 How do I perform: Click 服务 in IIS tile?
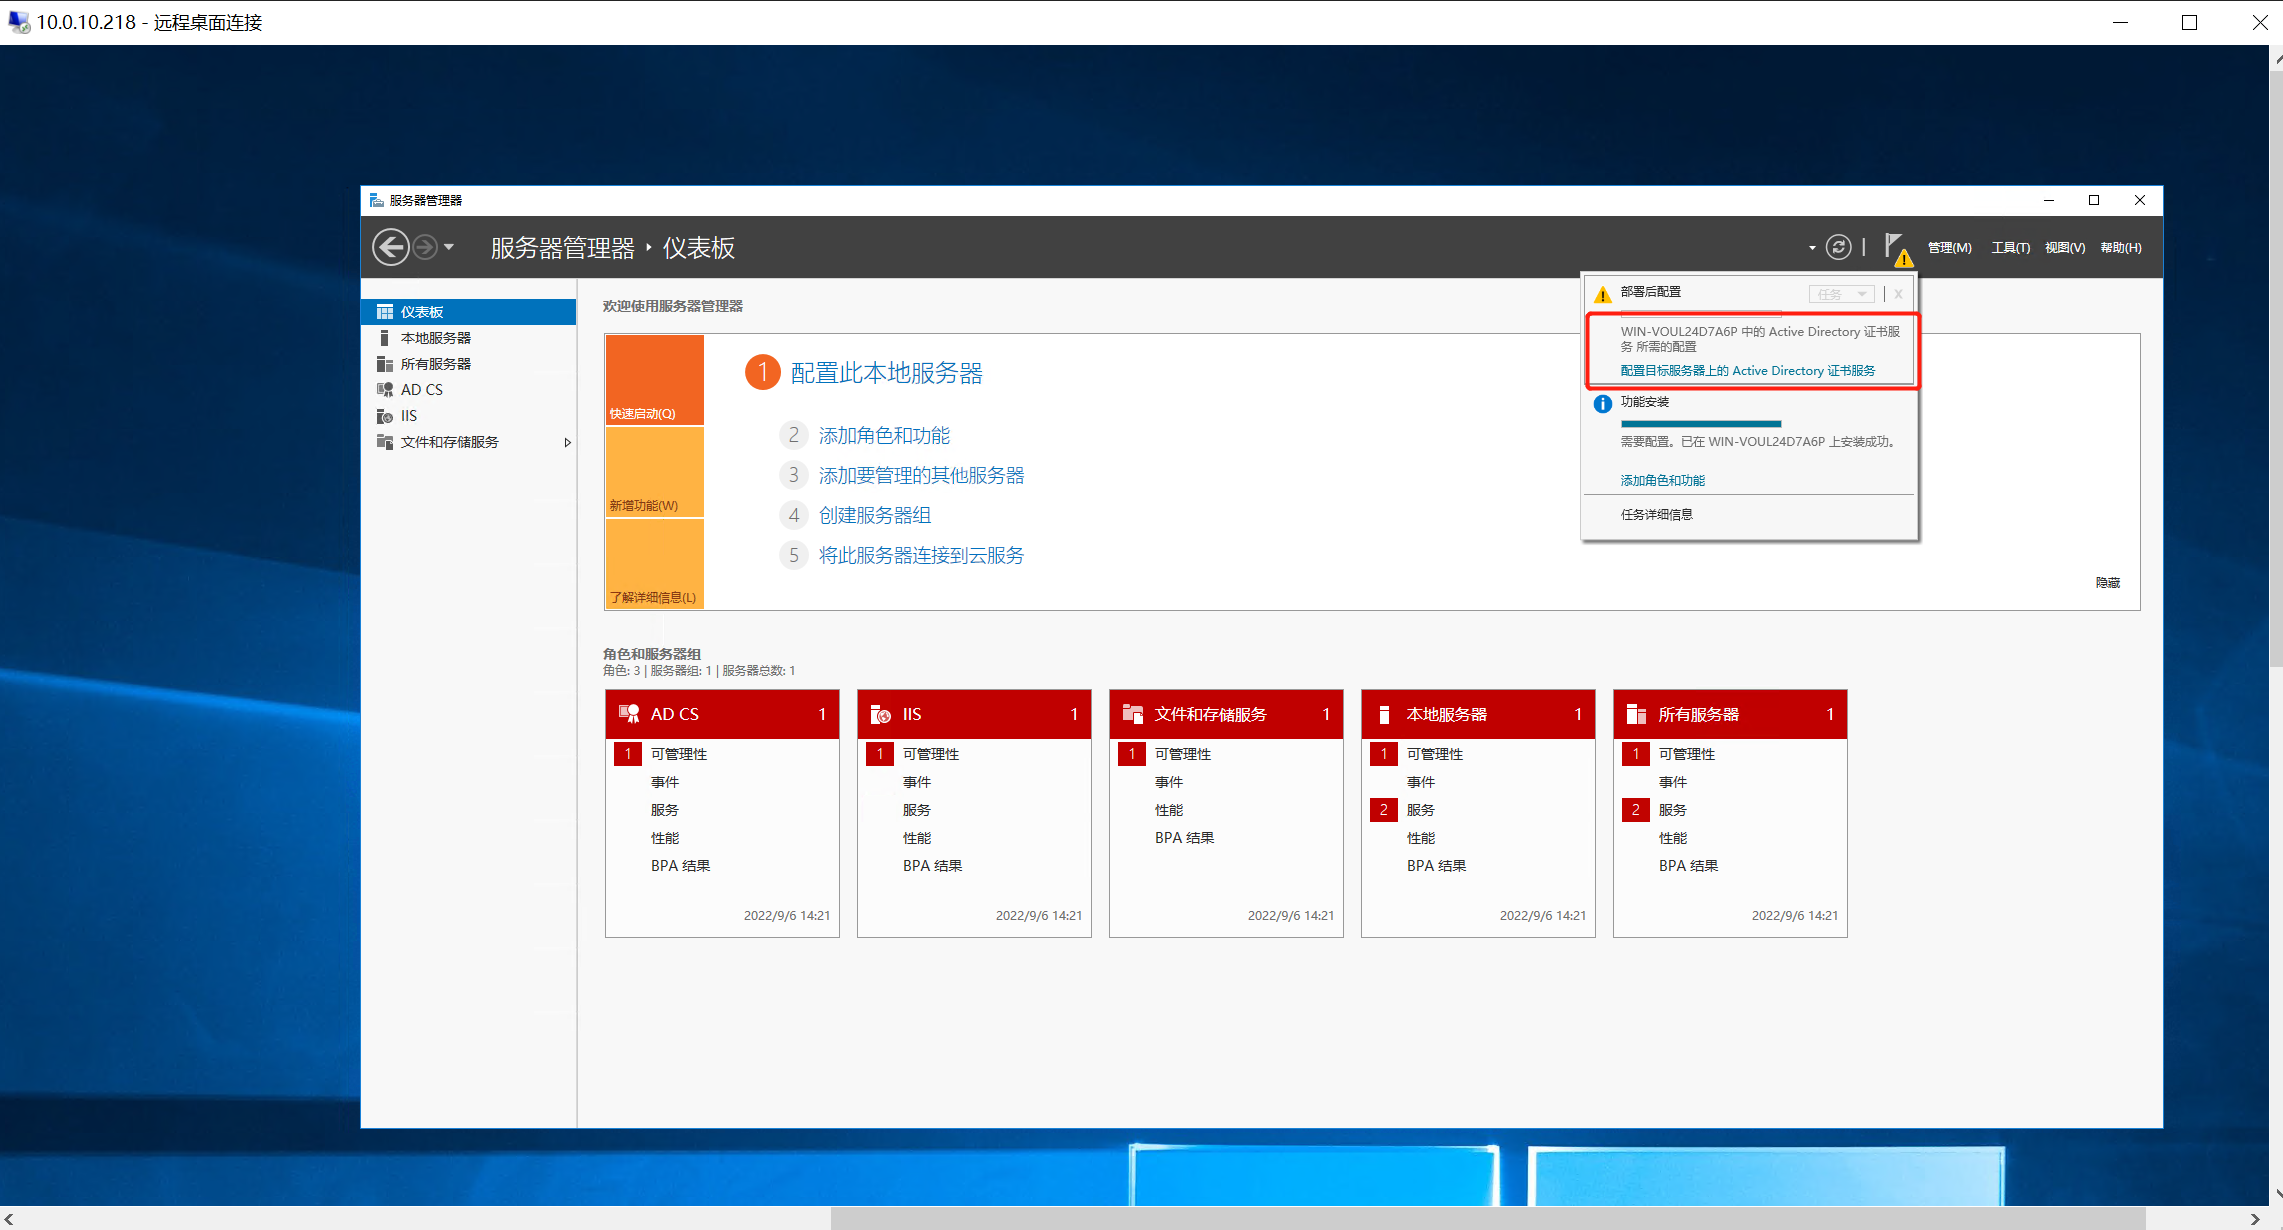coord(916,810)
